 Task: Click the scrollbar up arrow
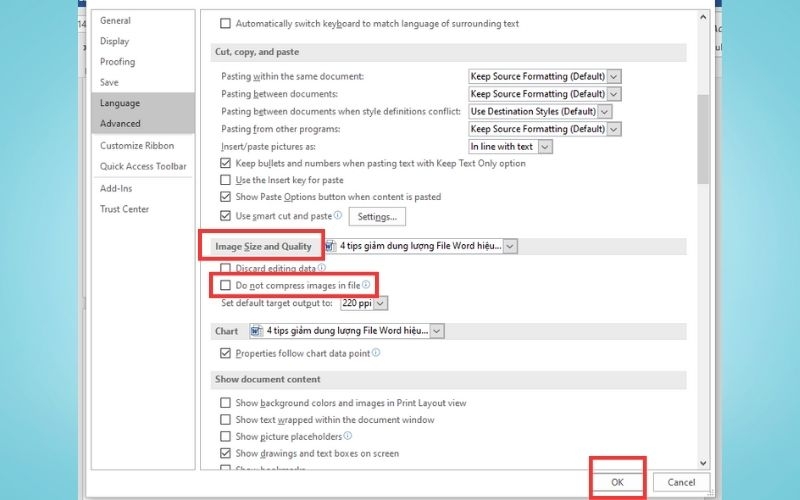coord(703,17)
